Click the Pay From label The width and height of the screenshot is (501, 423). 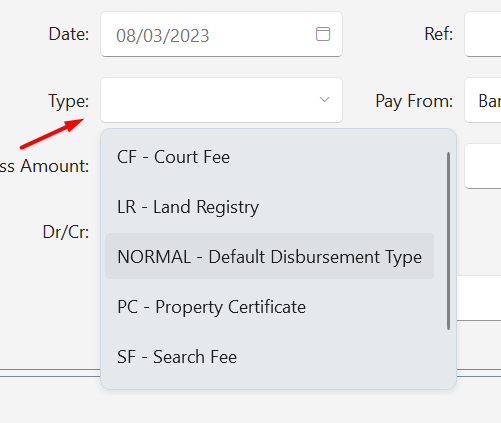tap(414, 101)
